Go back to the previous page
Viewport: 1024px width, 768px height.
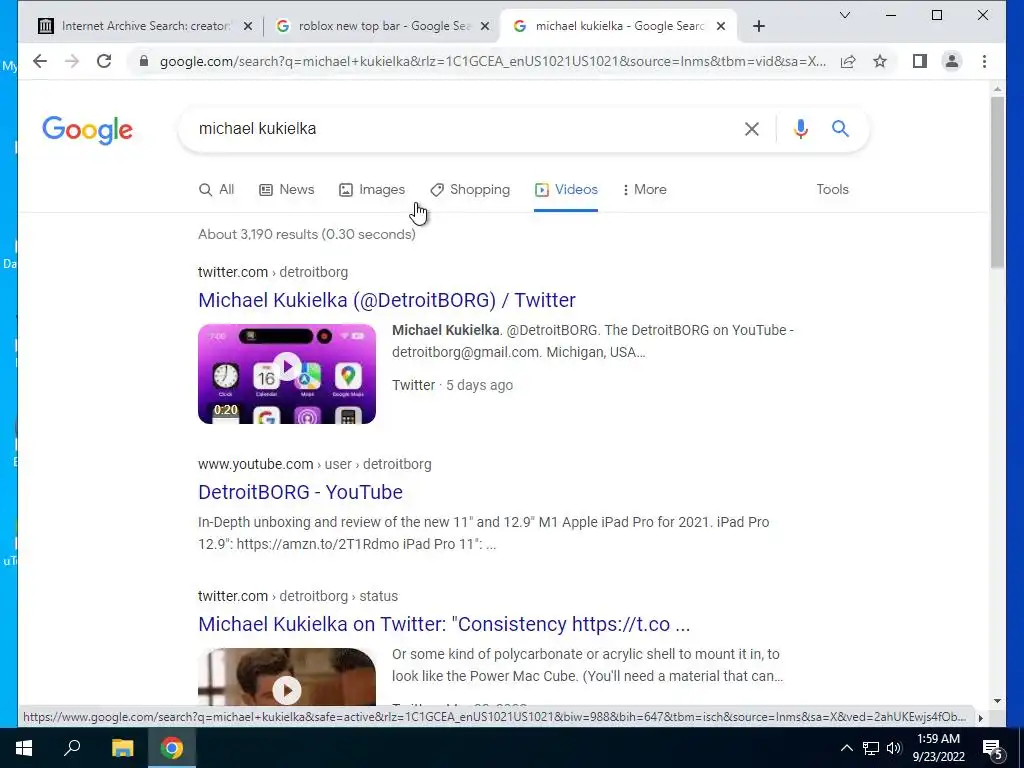tap(40, 61)
